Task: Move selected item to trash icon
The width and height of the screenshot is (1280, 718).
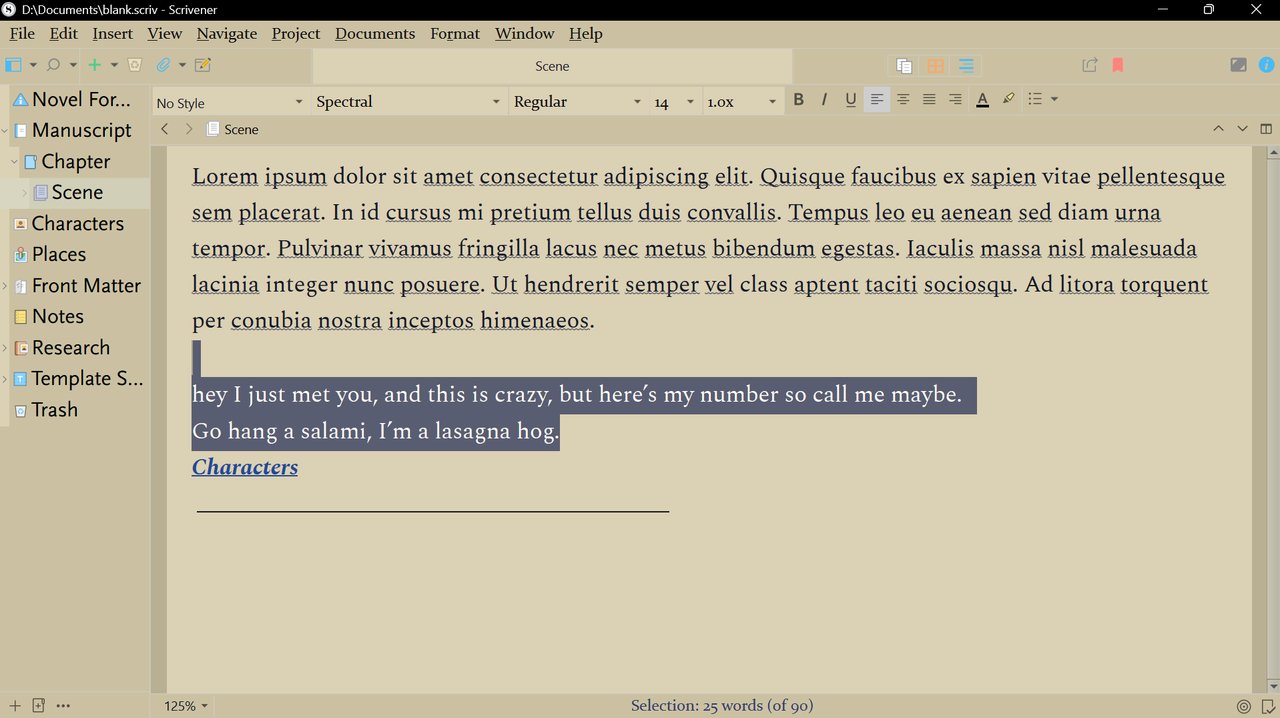Action: pyautogui.click(x=134, y=65)
